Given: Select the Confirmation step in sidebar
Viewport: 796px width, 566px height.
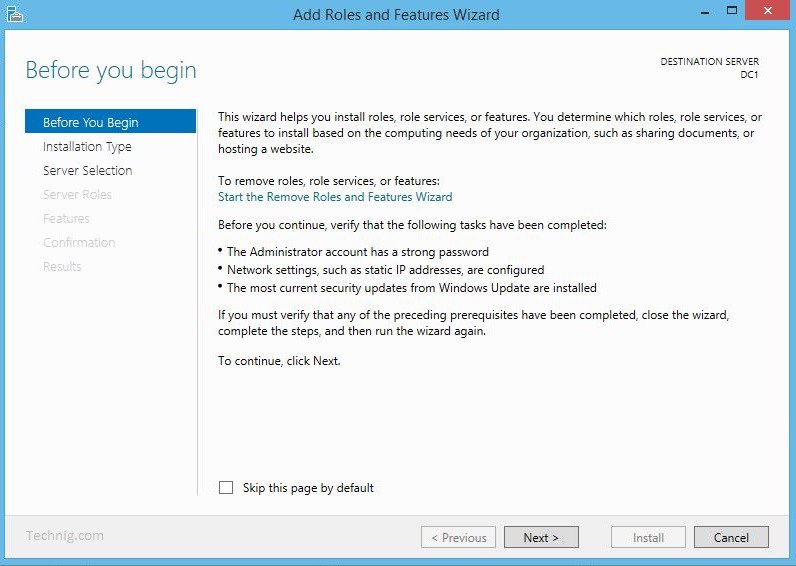Looking at the screenshot, I should tap(79, 243).
